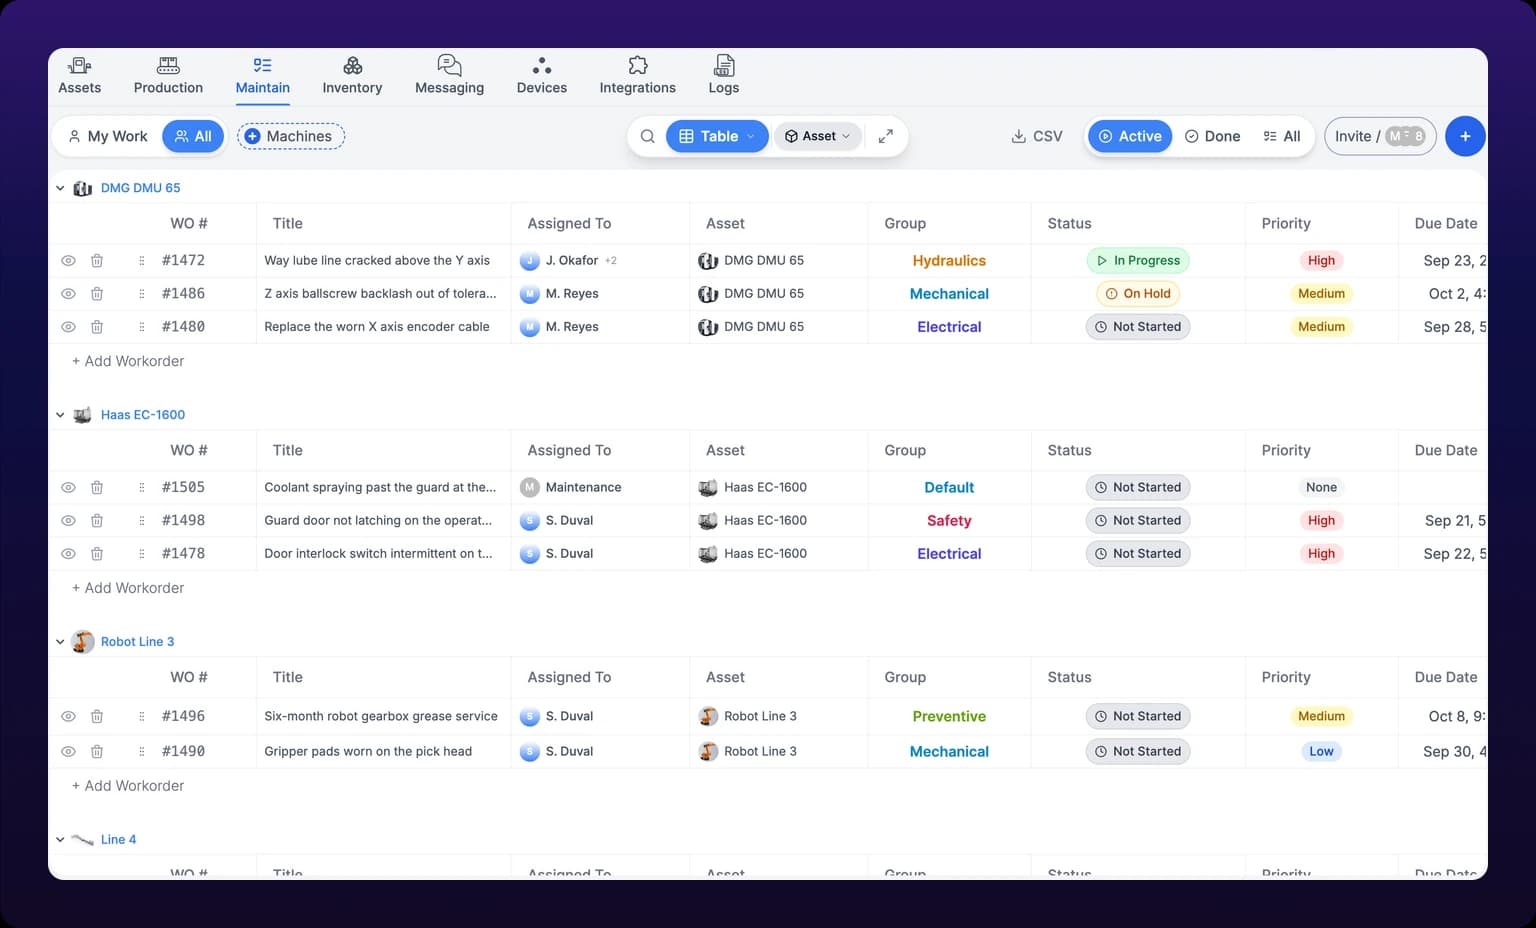Delete work order #1472 with trash icon
Screen dimensions: 1536x928
[x=97, y=260]
